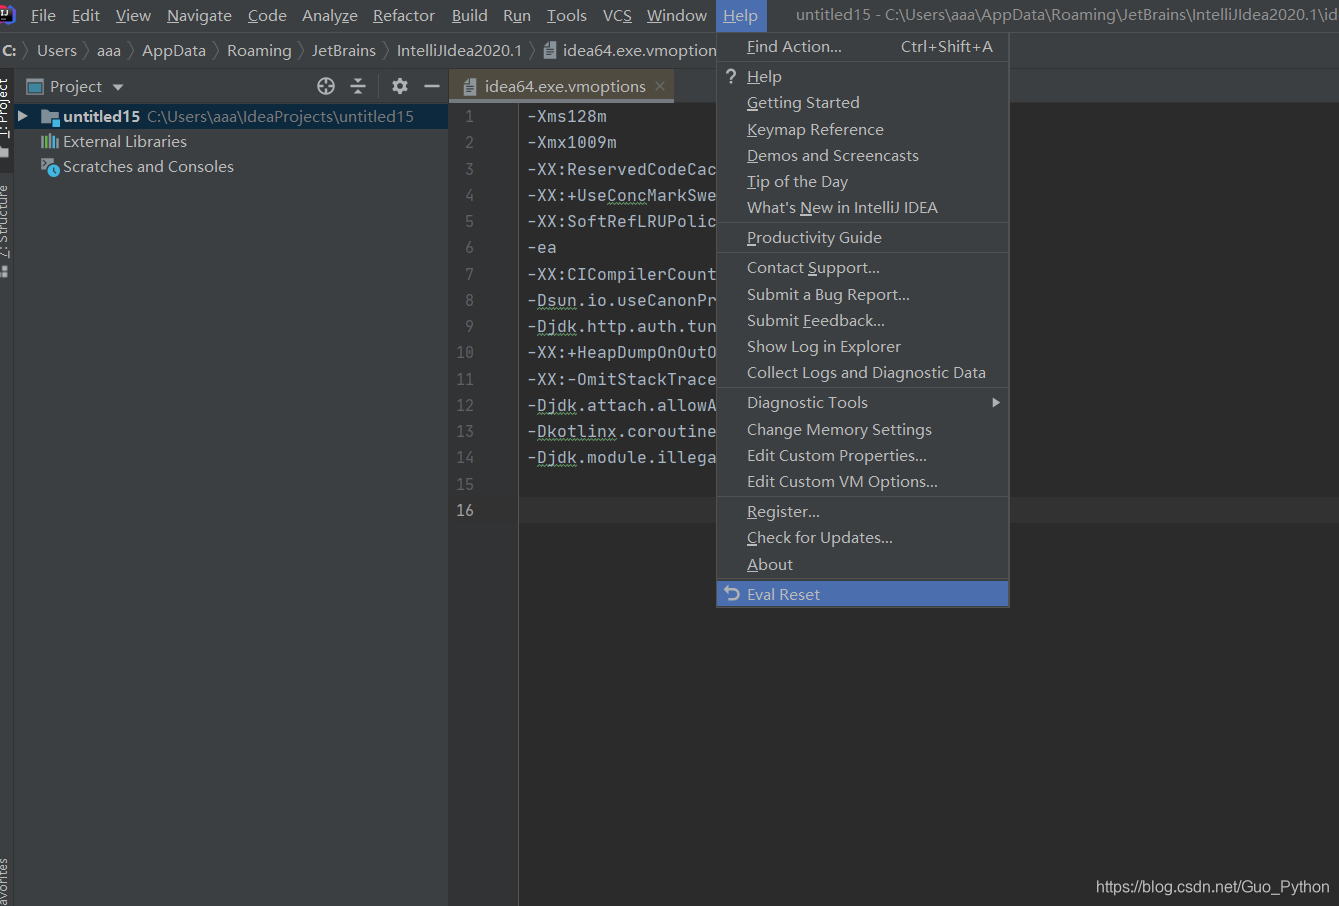Choose Keymap Reference menu item
This screenshot has width=1339, height=906.
pyautogui.click(x=863, y=129)
